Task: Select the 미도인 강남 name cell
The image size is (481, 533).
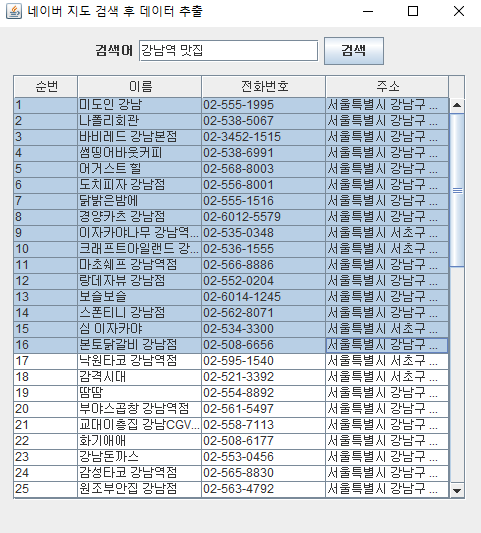Action: click(x=140, y=105)
